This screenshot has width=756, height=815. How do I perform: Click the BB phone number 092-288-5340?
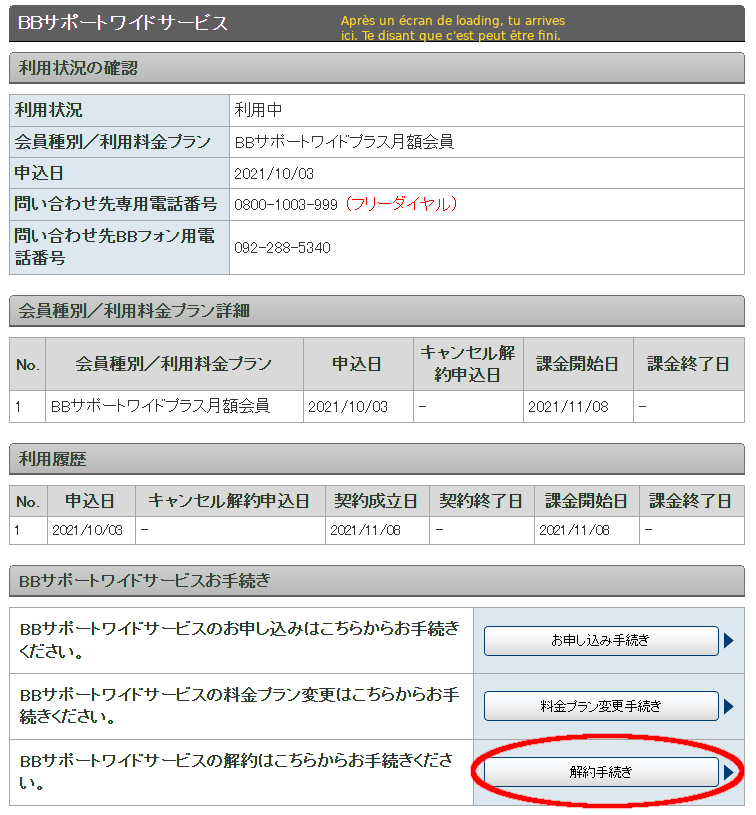click(282, 248)
